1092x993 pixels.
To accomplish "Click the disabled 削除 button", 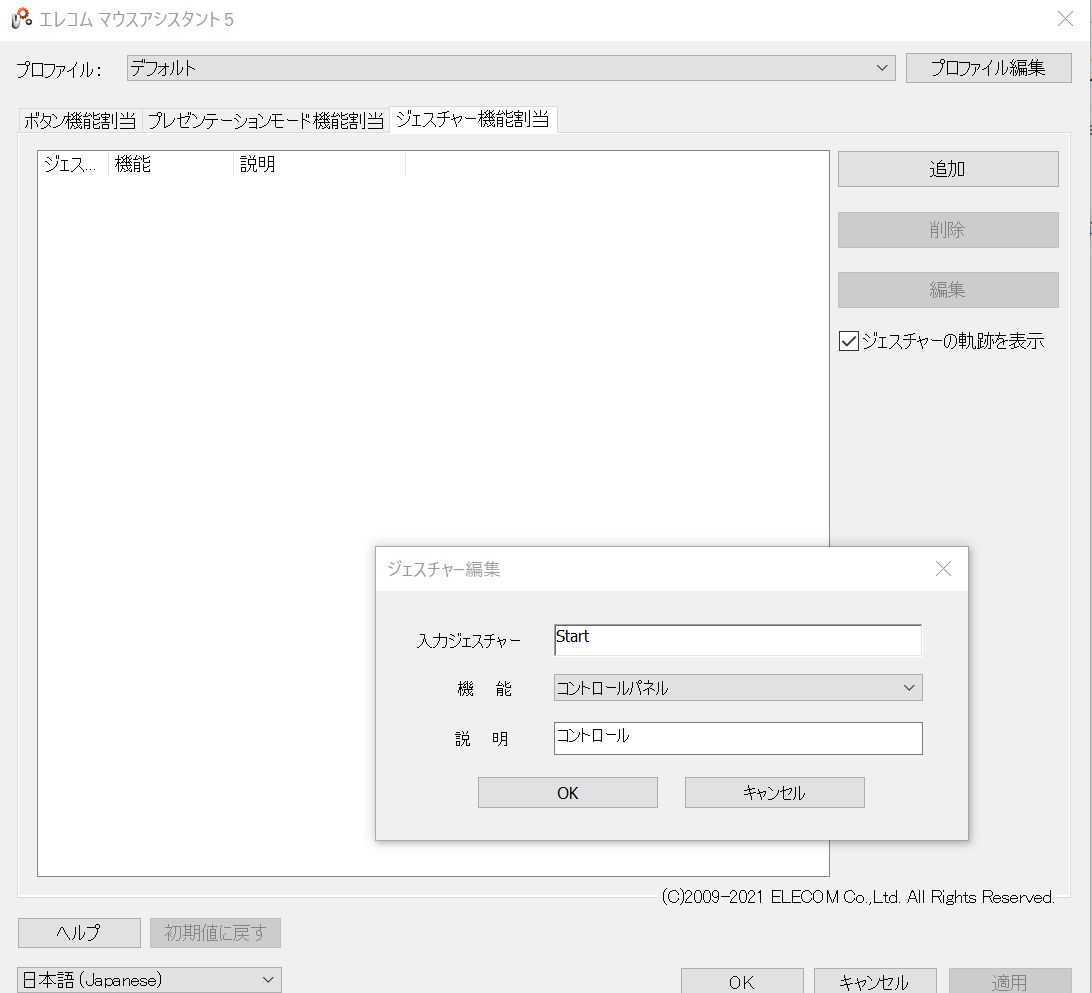I will (947, 230).
